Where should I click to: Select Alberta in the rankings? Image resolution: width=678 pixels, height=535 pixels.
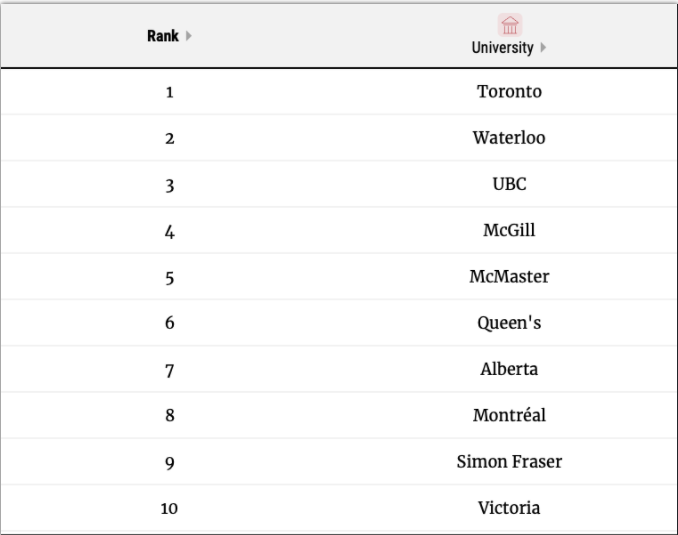point(509,369)
